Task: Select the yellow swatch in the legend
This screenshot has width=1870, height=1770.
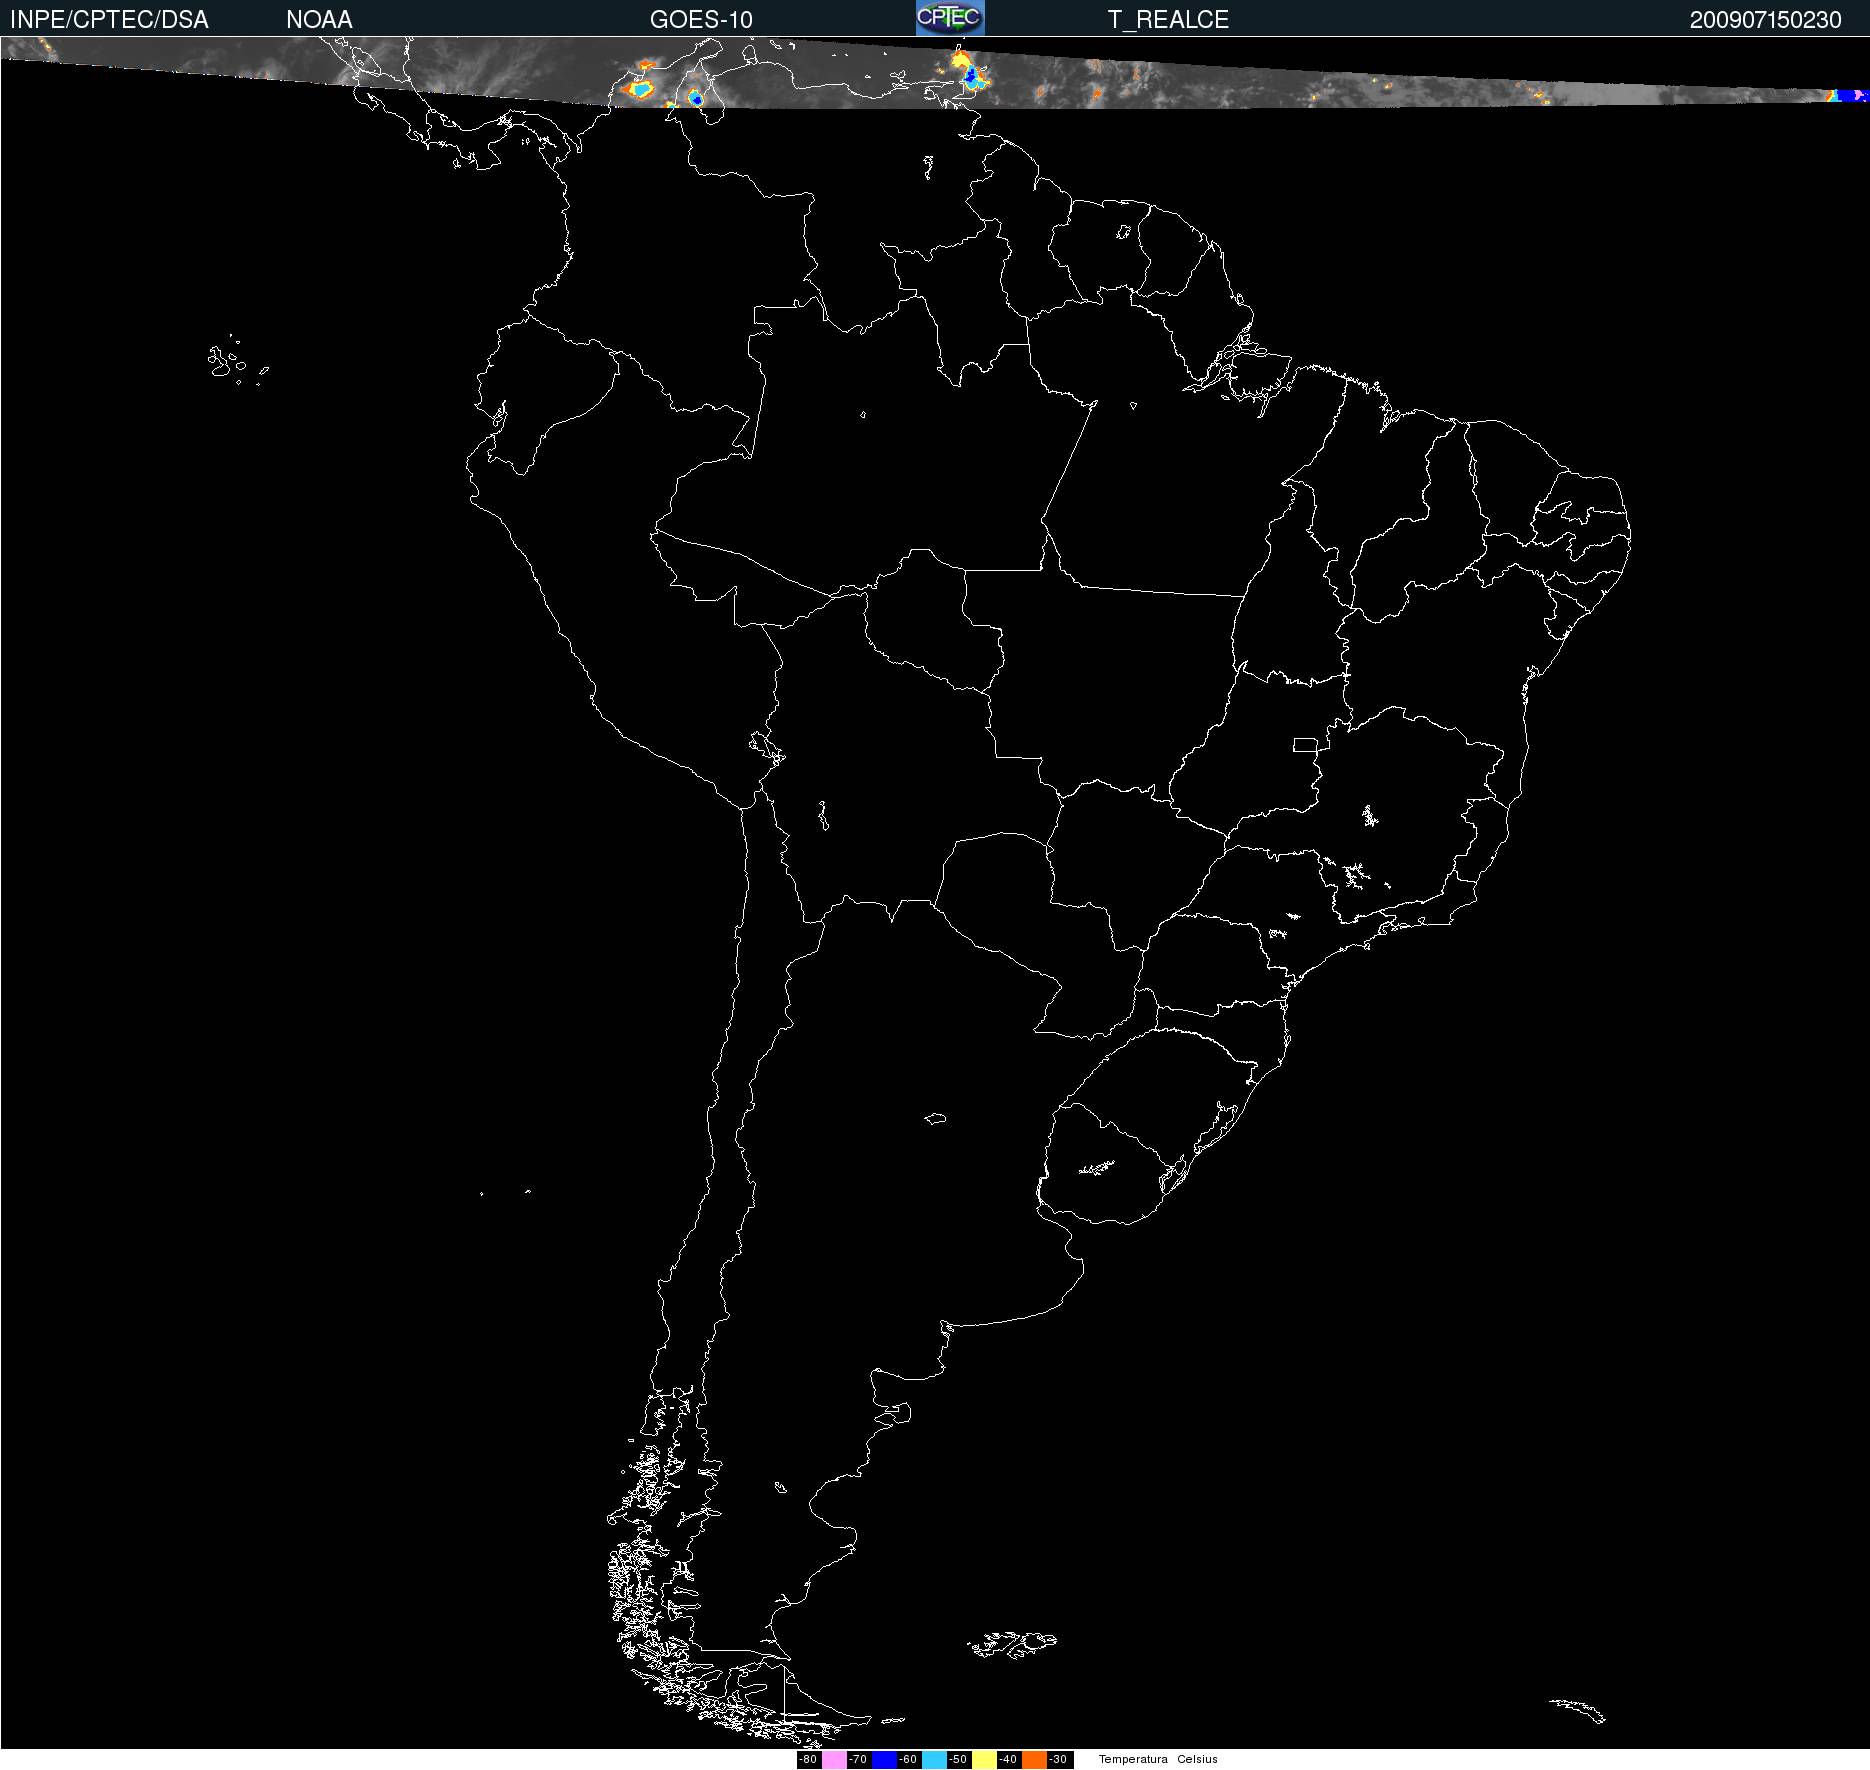Action: (984, 1759)
